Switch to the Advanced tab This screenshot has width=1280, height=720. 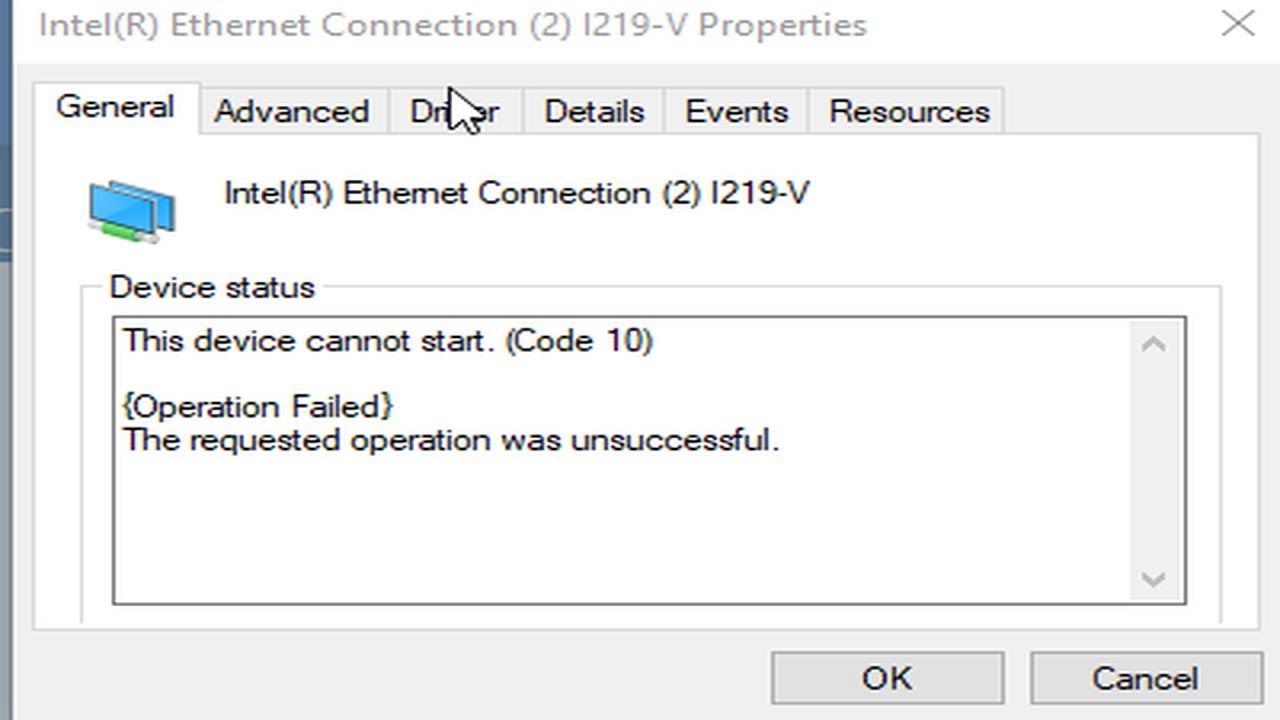pos(291,111)
